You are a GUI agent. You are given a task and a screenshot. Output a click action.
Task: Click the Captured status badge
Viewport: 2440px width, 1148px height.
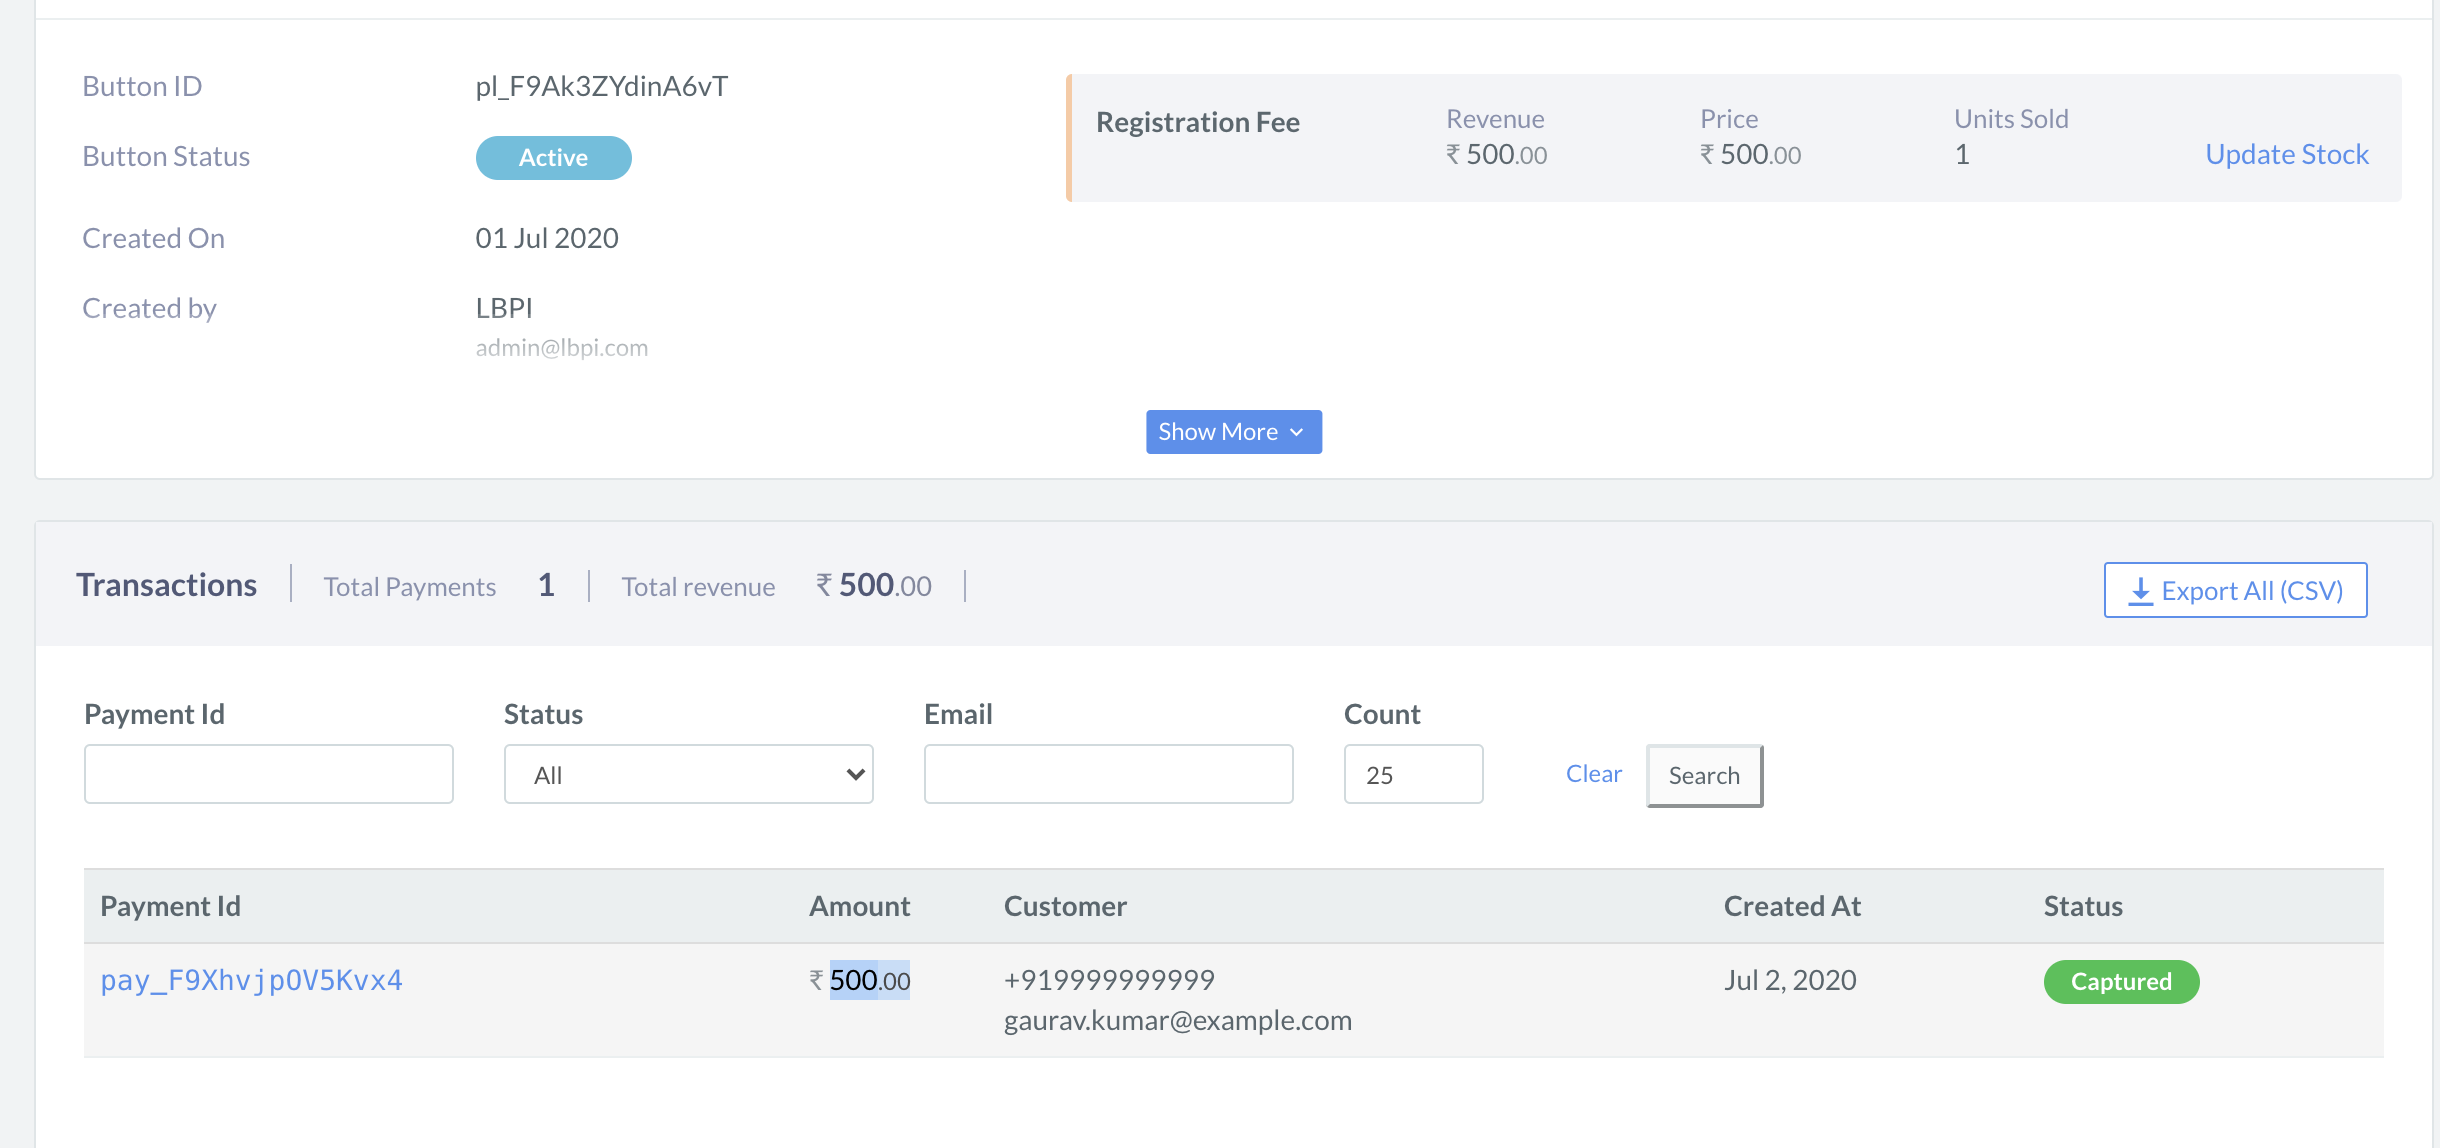tap(2121, 981)
